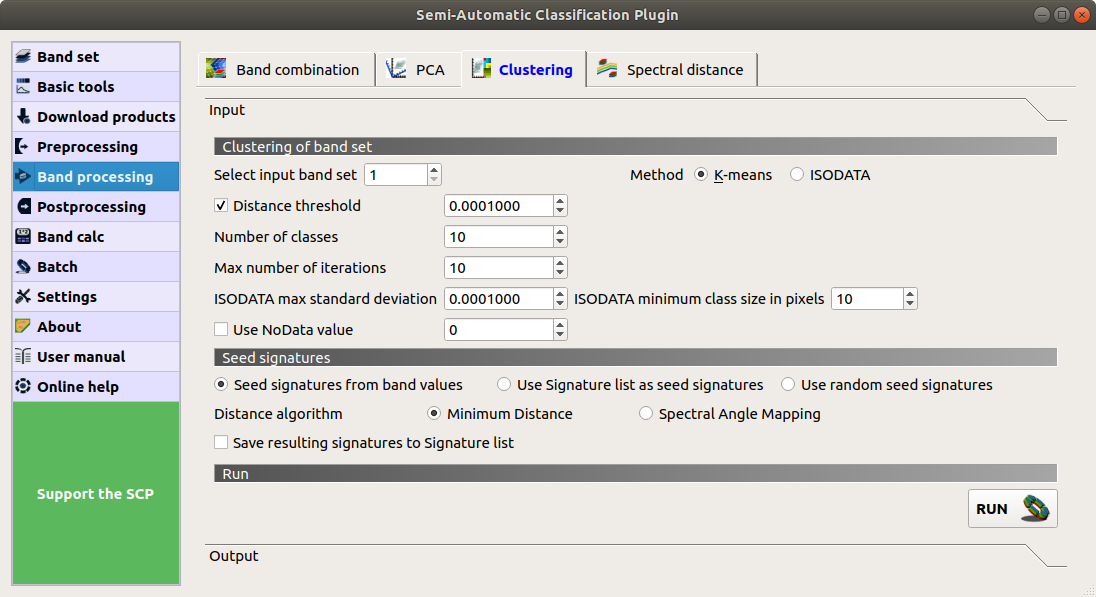Image resolution: width=1096 pixels, height=597 pixels.
Task: Disable the Distance threshold checkbox
Action: coord(222,206)
